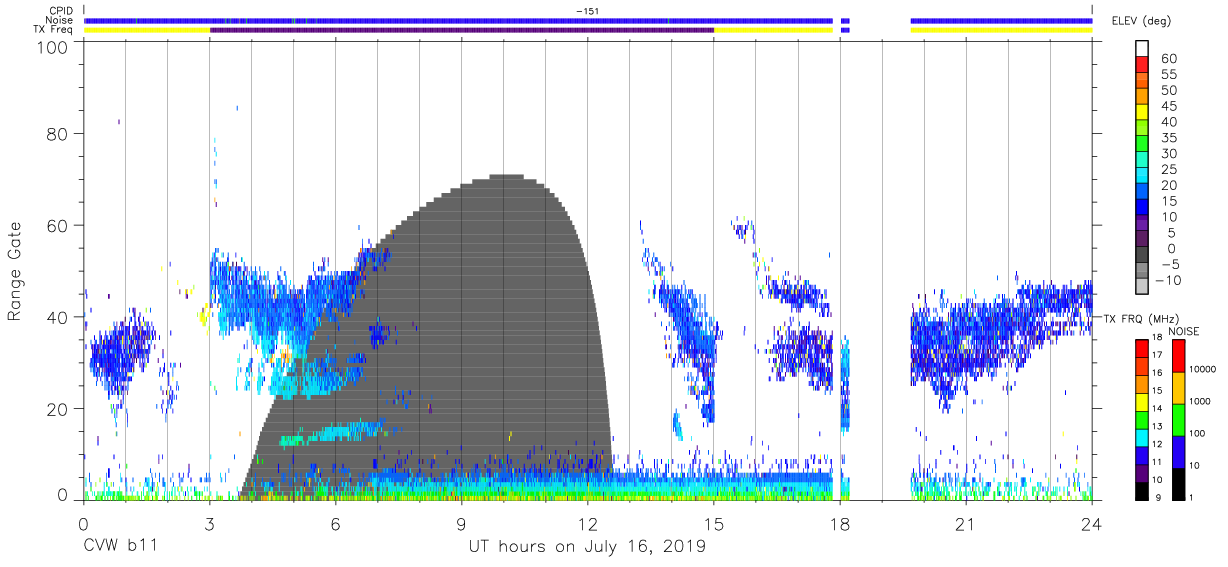This screenshot has width=1228, height=567.
Task: Click the range gate tick label '40'
Action: [58, 317]
